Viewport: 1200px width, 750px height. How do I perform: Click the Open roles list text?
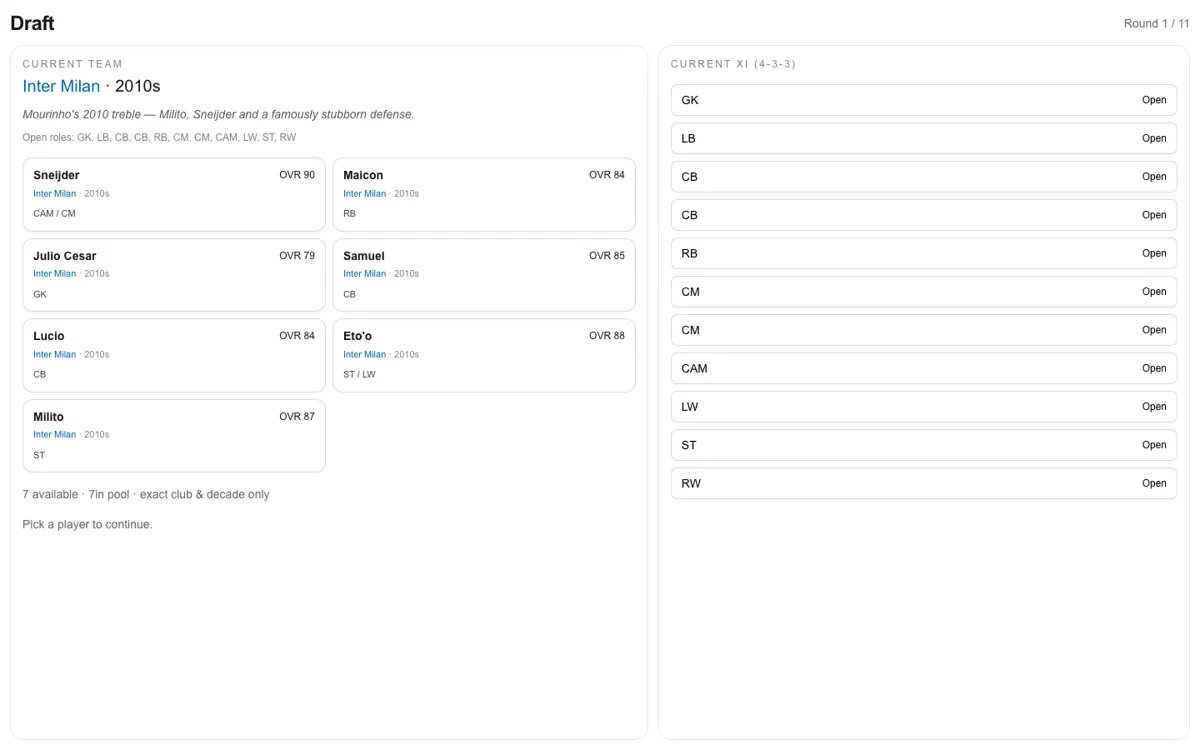(159, 138)
